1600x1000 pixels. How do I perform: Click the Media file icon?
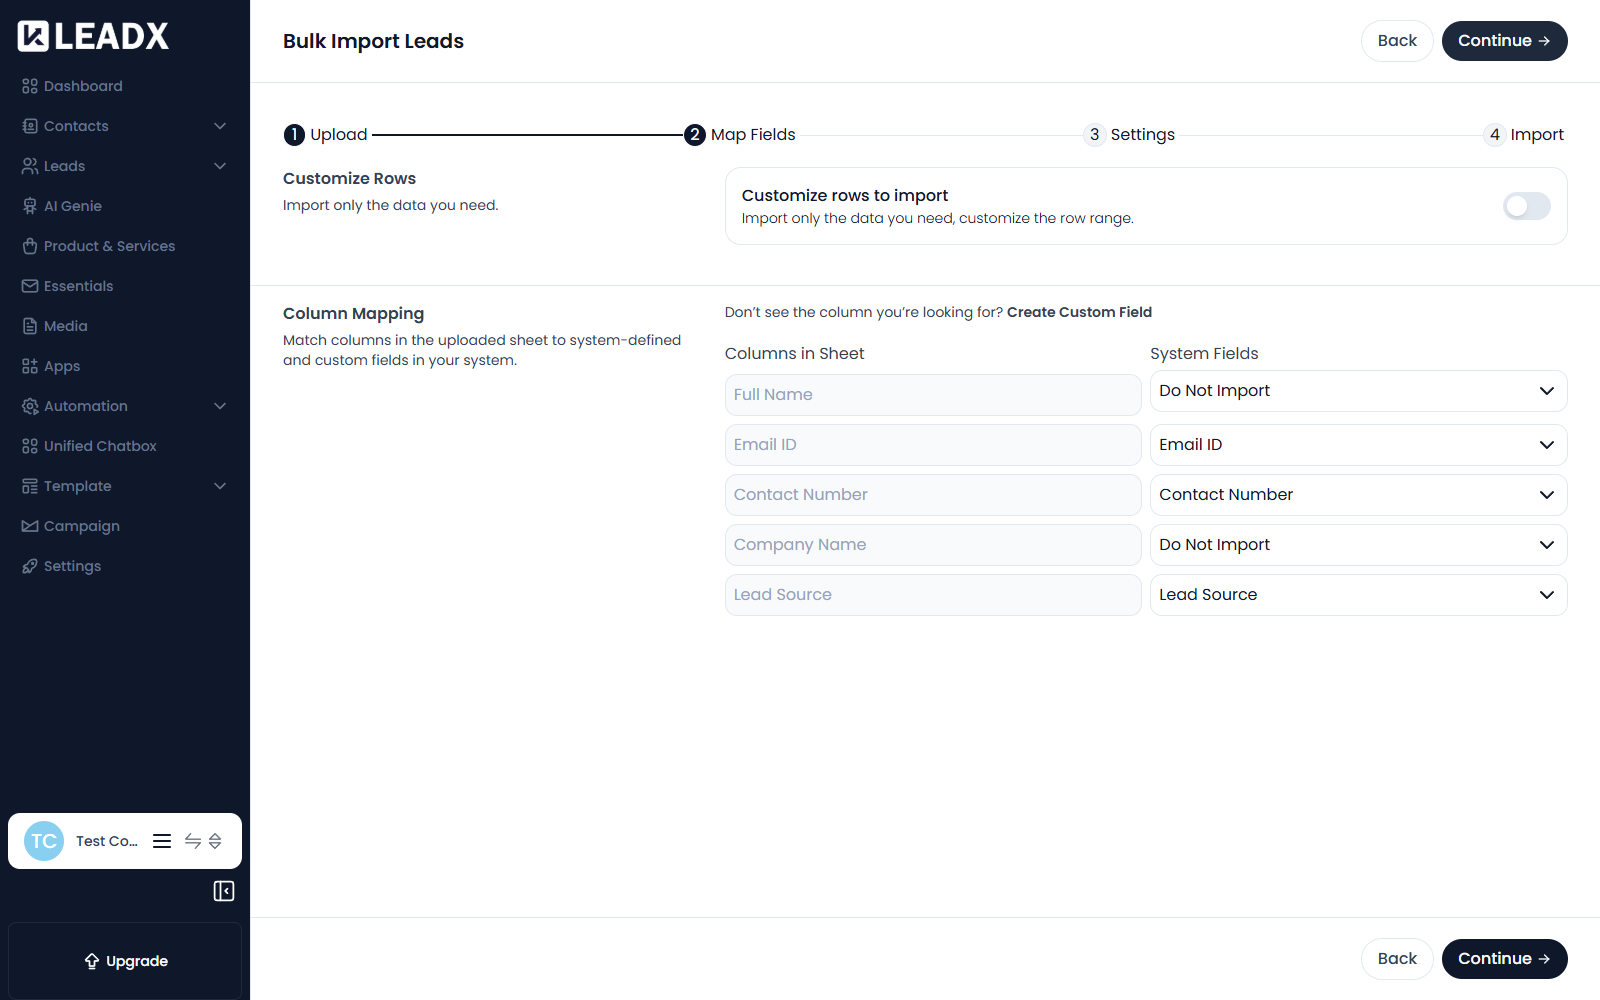pyautogui.click(x=30, y=326)
